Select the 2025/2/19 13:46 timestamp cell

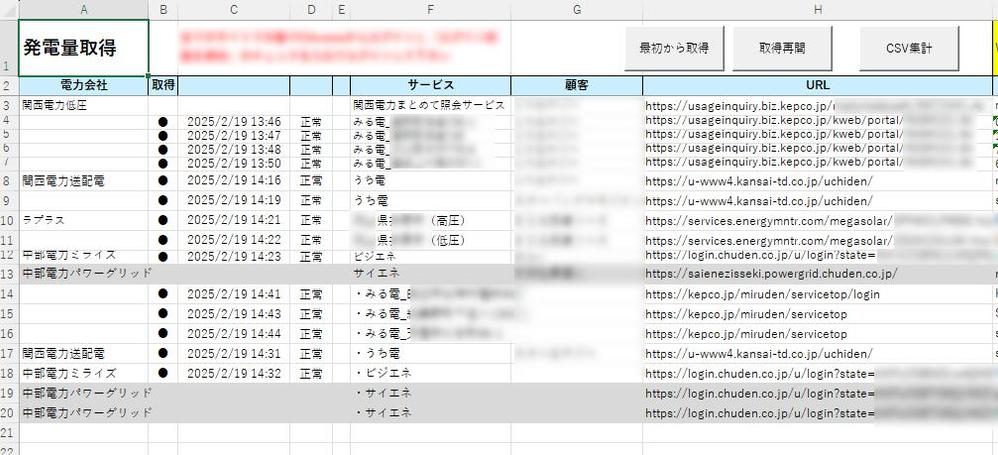point(234,122)
